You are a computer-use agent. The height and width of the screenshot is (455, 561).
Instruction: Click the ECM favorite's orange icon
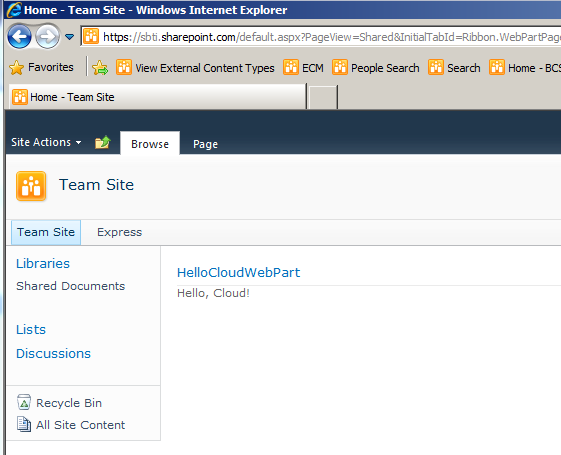click(x=291, y=67)
